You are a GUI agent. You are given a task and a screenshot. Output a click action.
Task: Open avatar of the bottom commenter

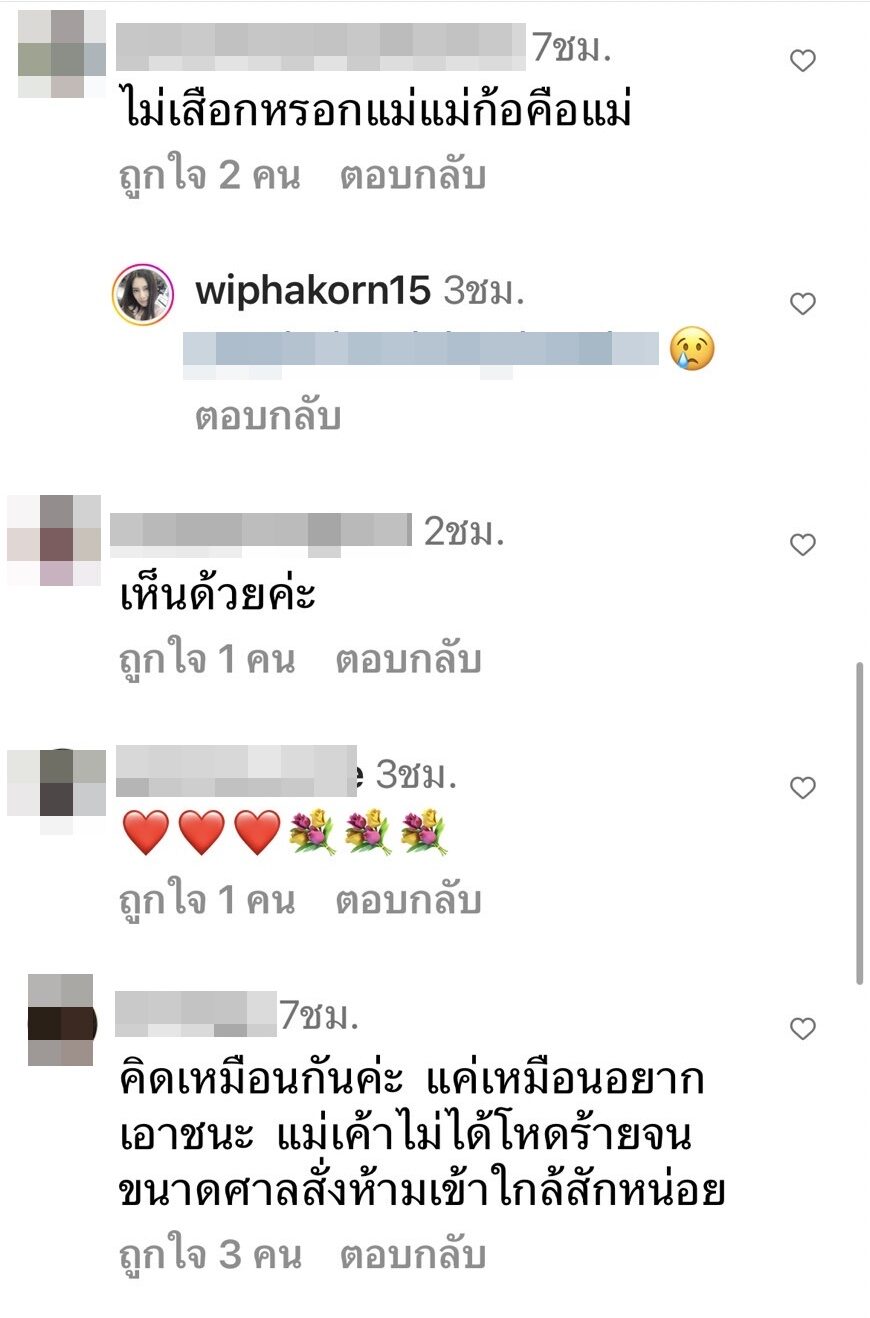tap(60, 1020)
